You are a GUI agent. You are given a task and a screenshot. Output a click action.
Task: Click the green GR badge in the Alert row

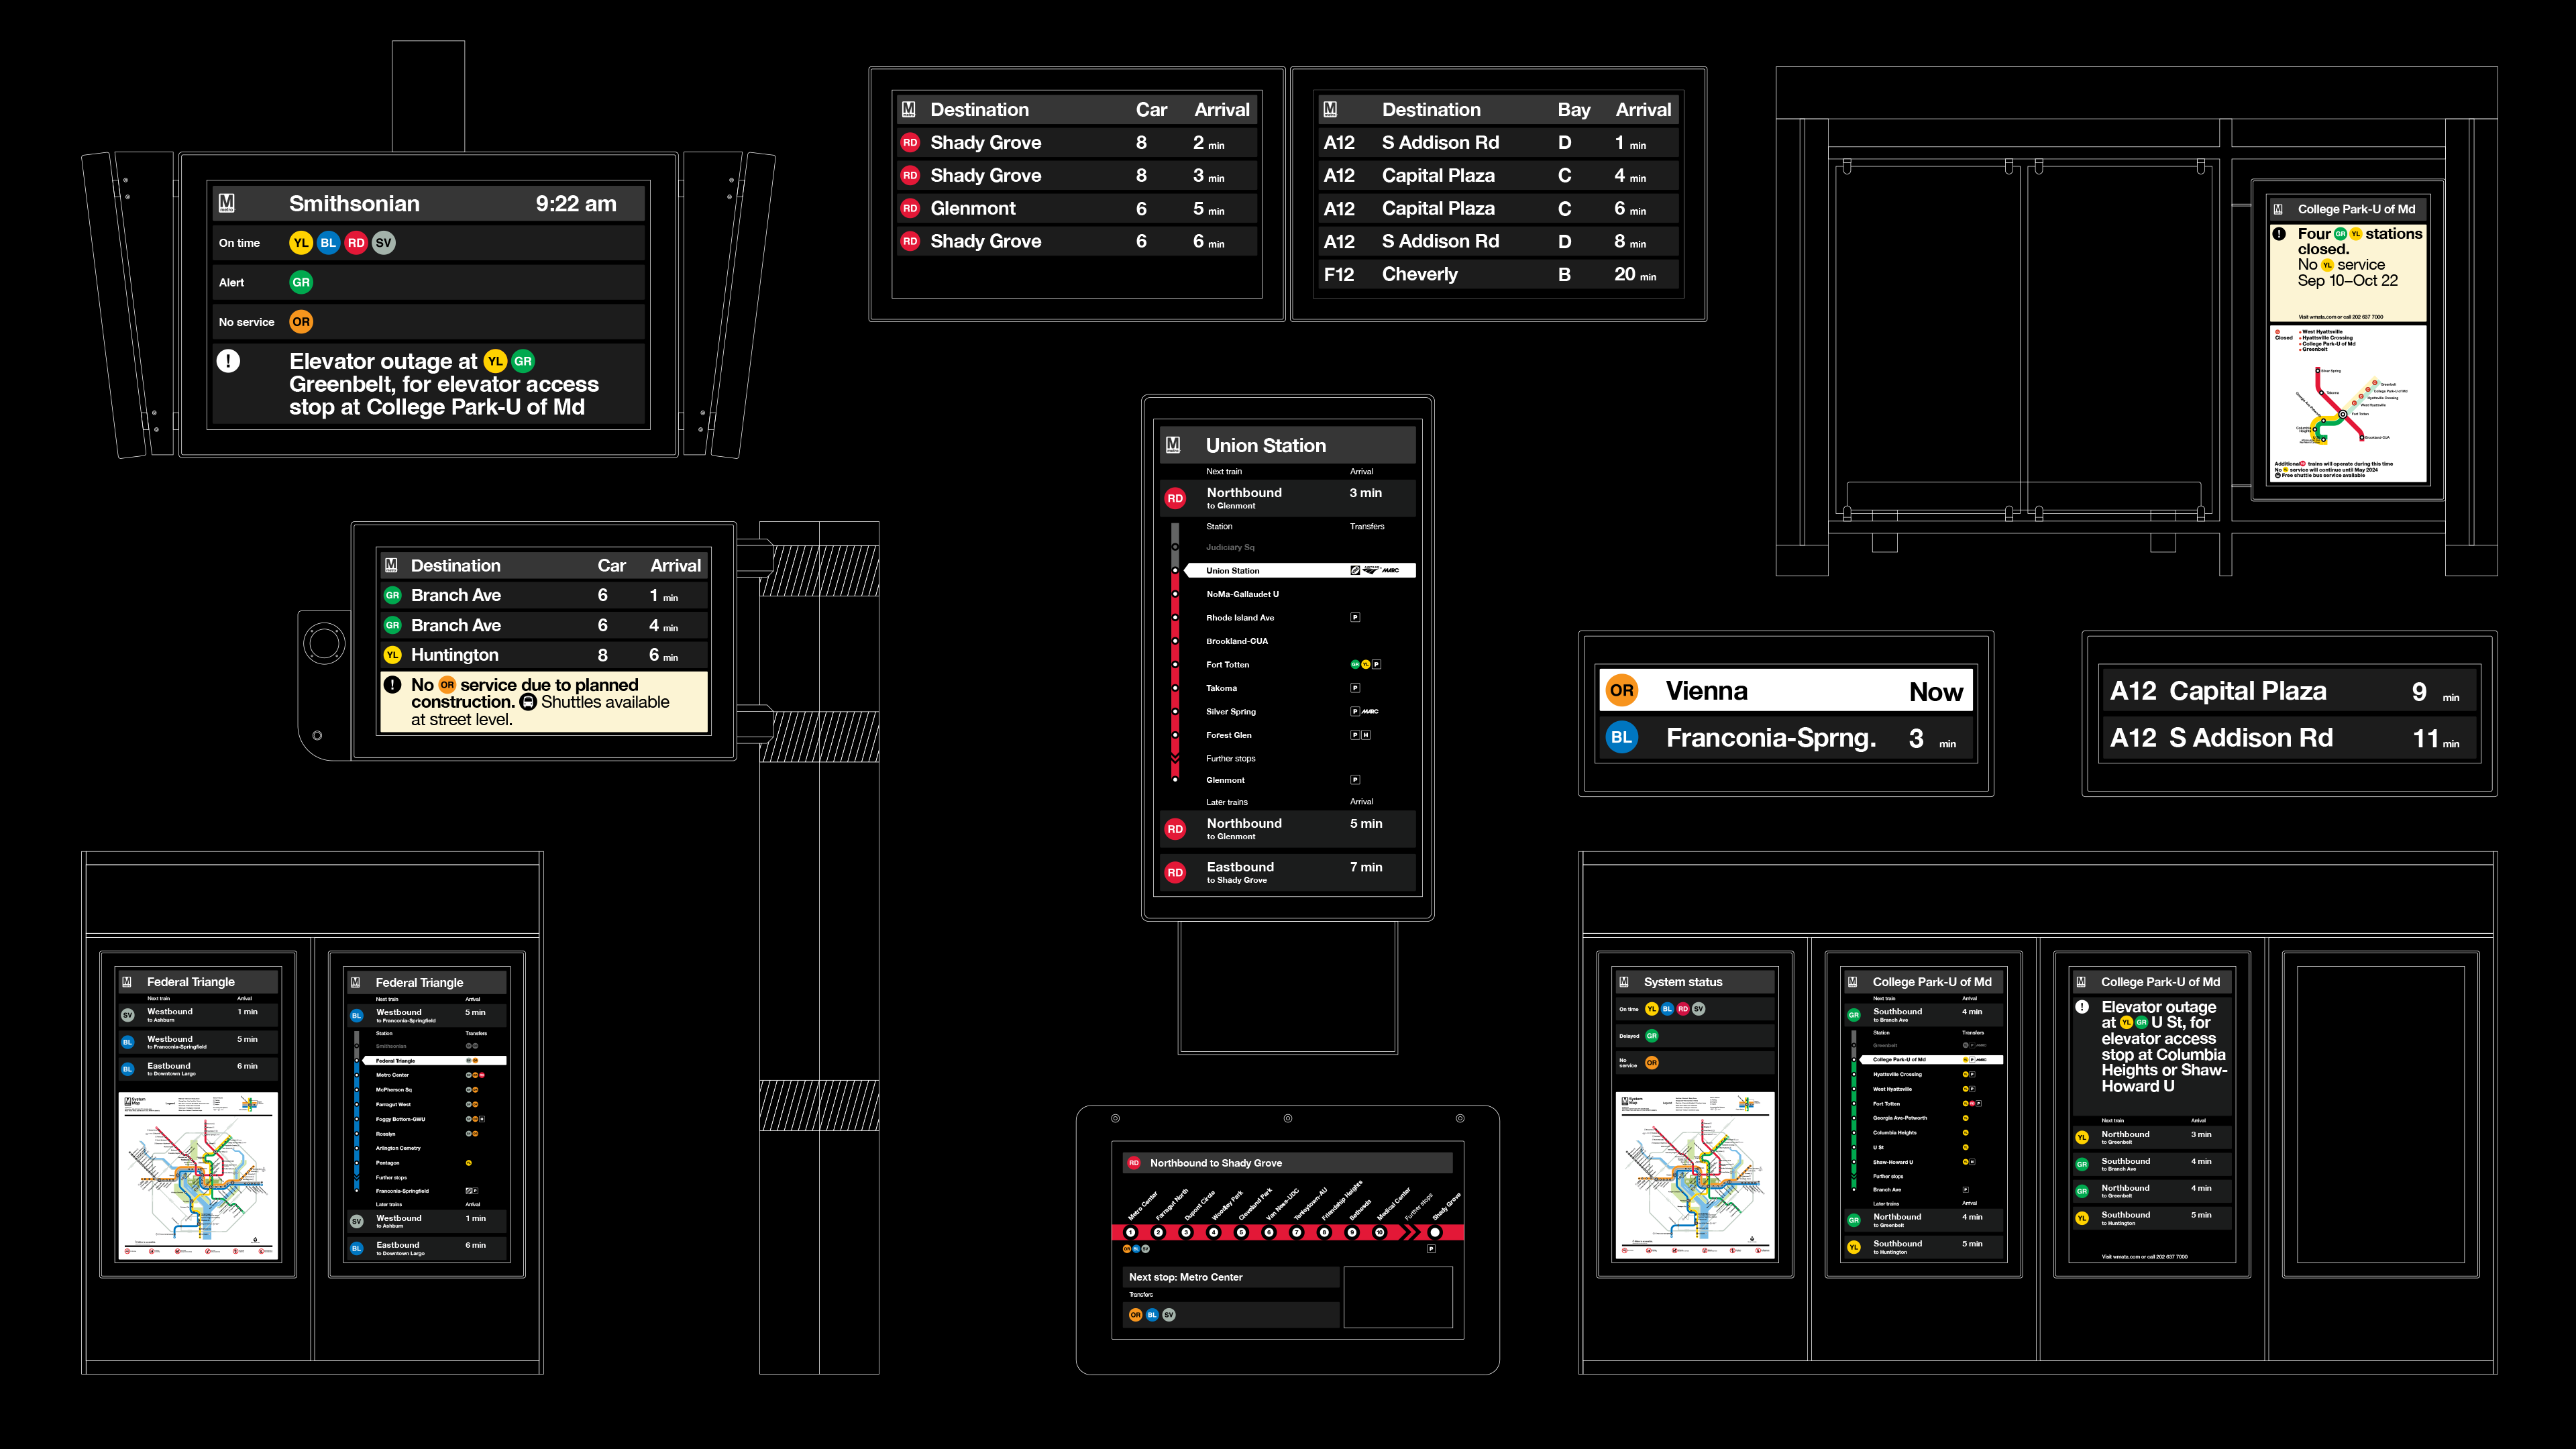point(301,282)
